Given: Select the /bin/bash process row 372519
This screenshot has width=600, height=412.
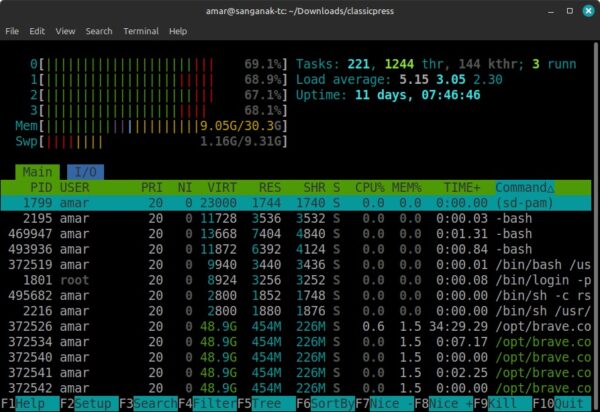Looking at the screenshot, I should coord(296,265).
